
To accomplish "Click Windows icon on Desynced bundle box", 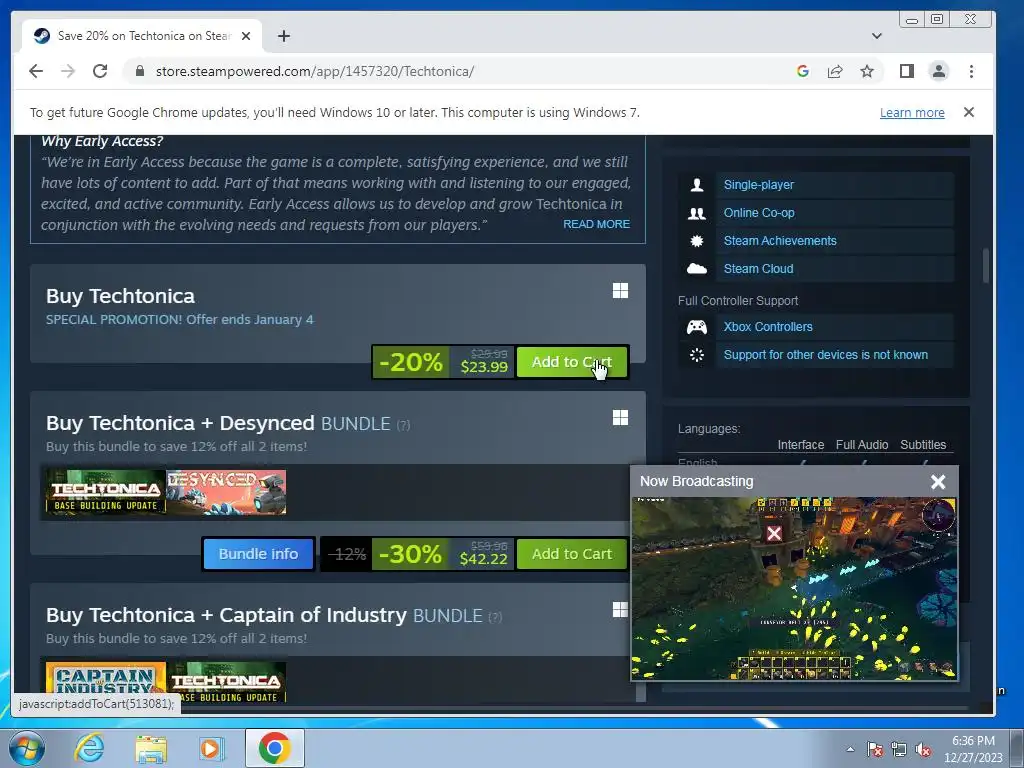I will pyautogui.click(x=620, y=417).
